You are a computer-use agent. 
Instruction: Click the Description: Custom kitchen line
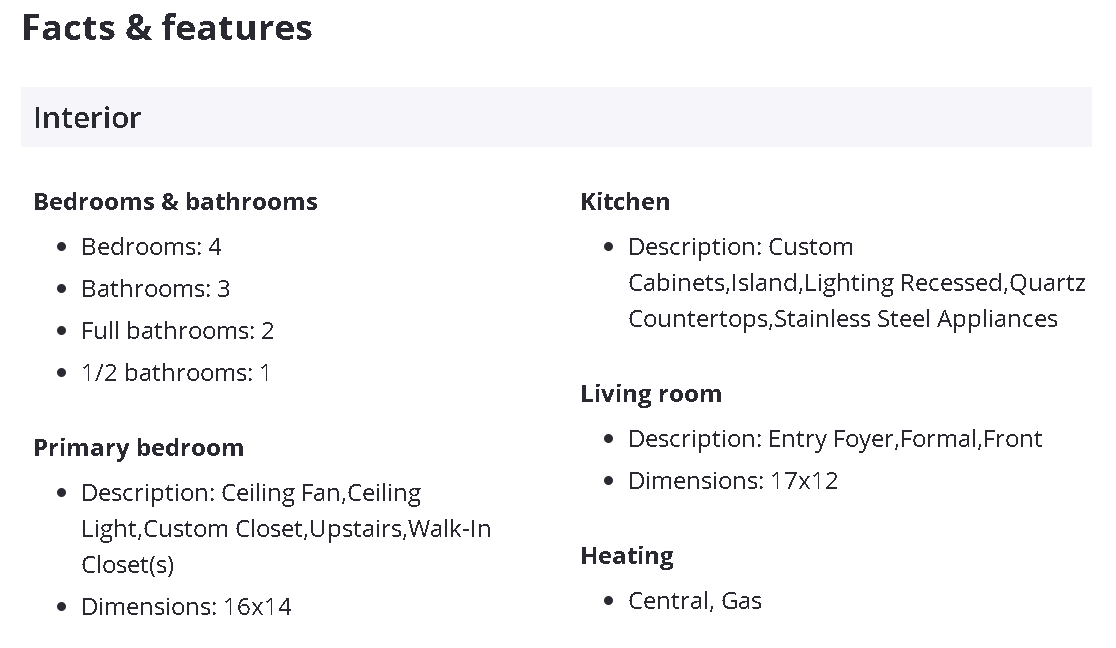coord(740,247)
